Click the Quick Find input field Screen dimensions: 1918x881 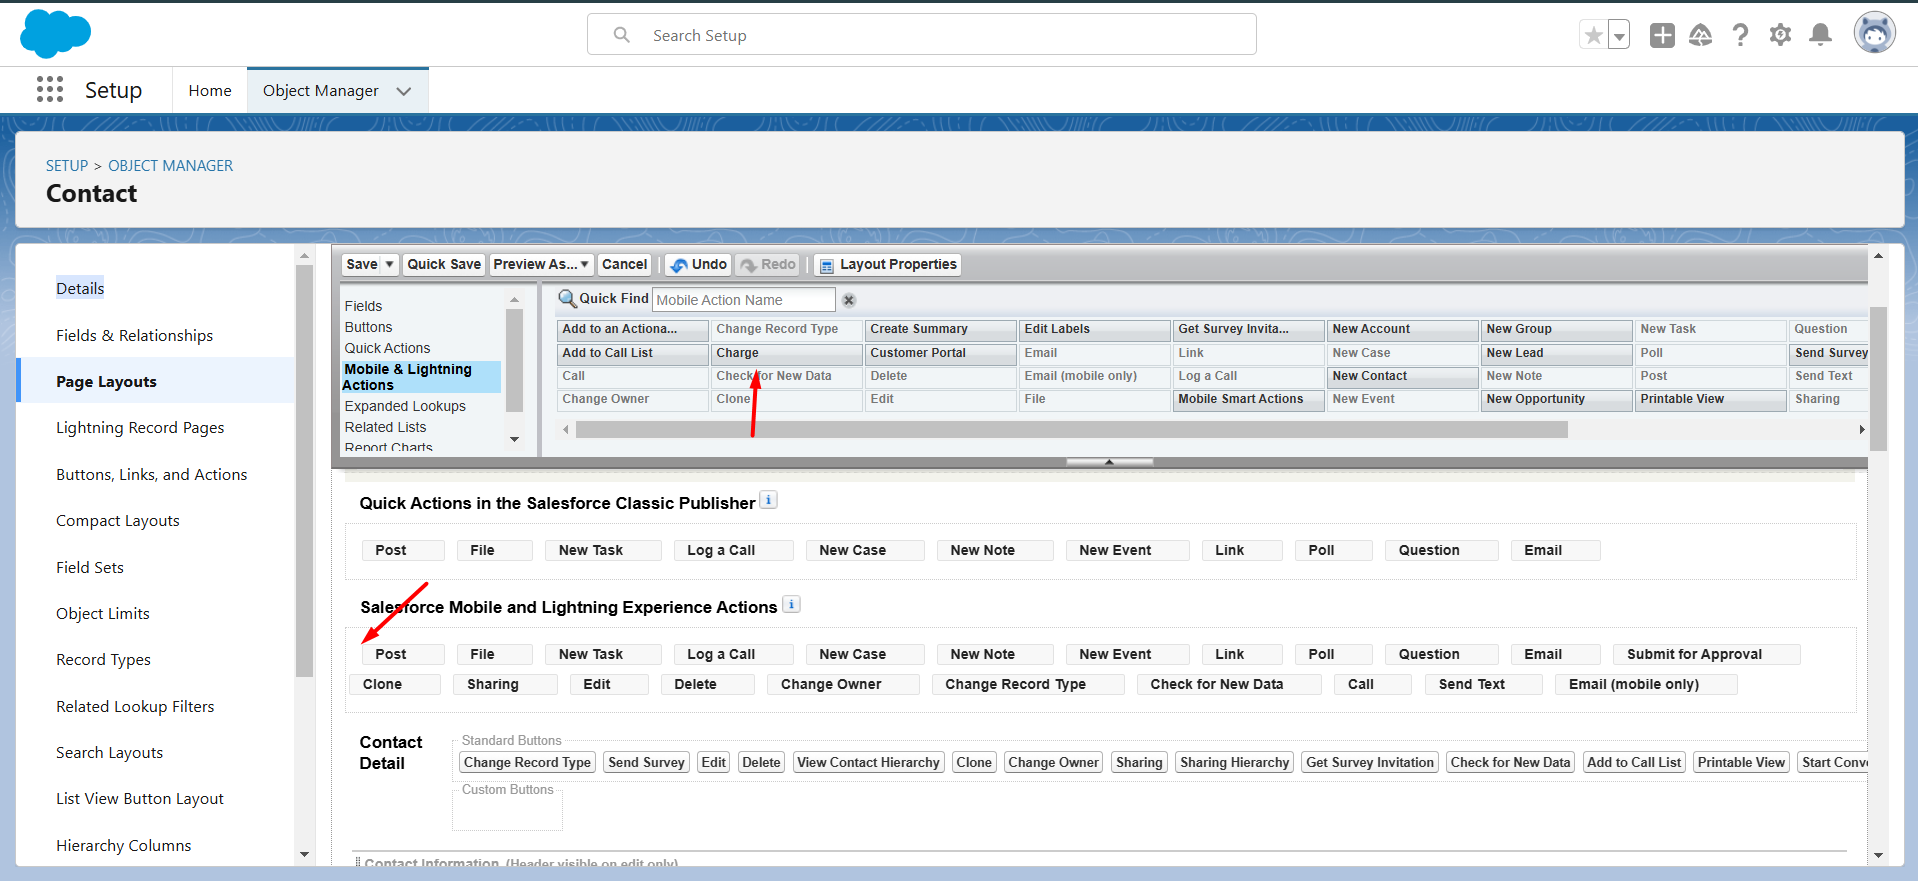[x=744, y=300]
